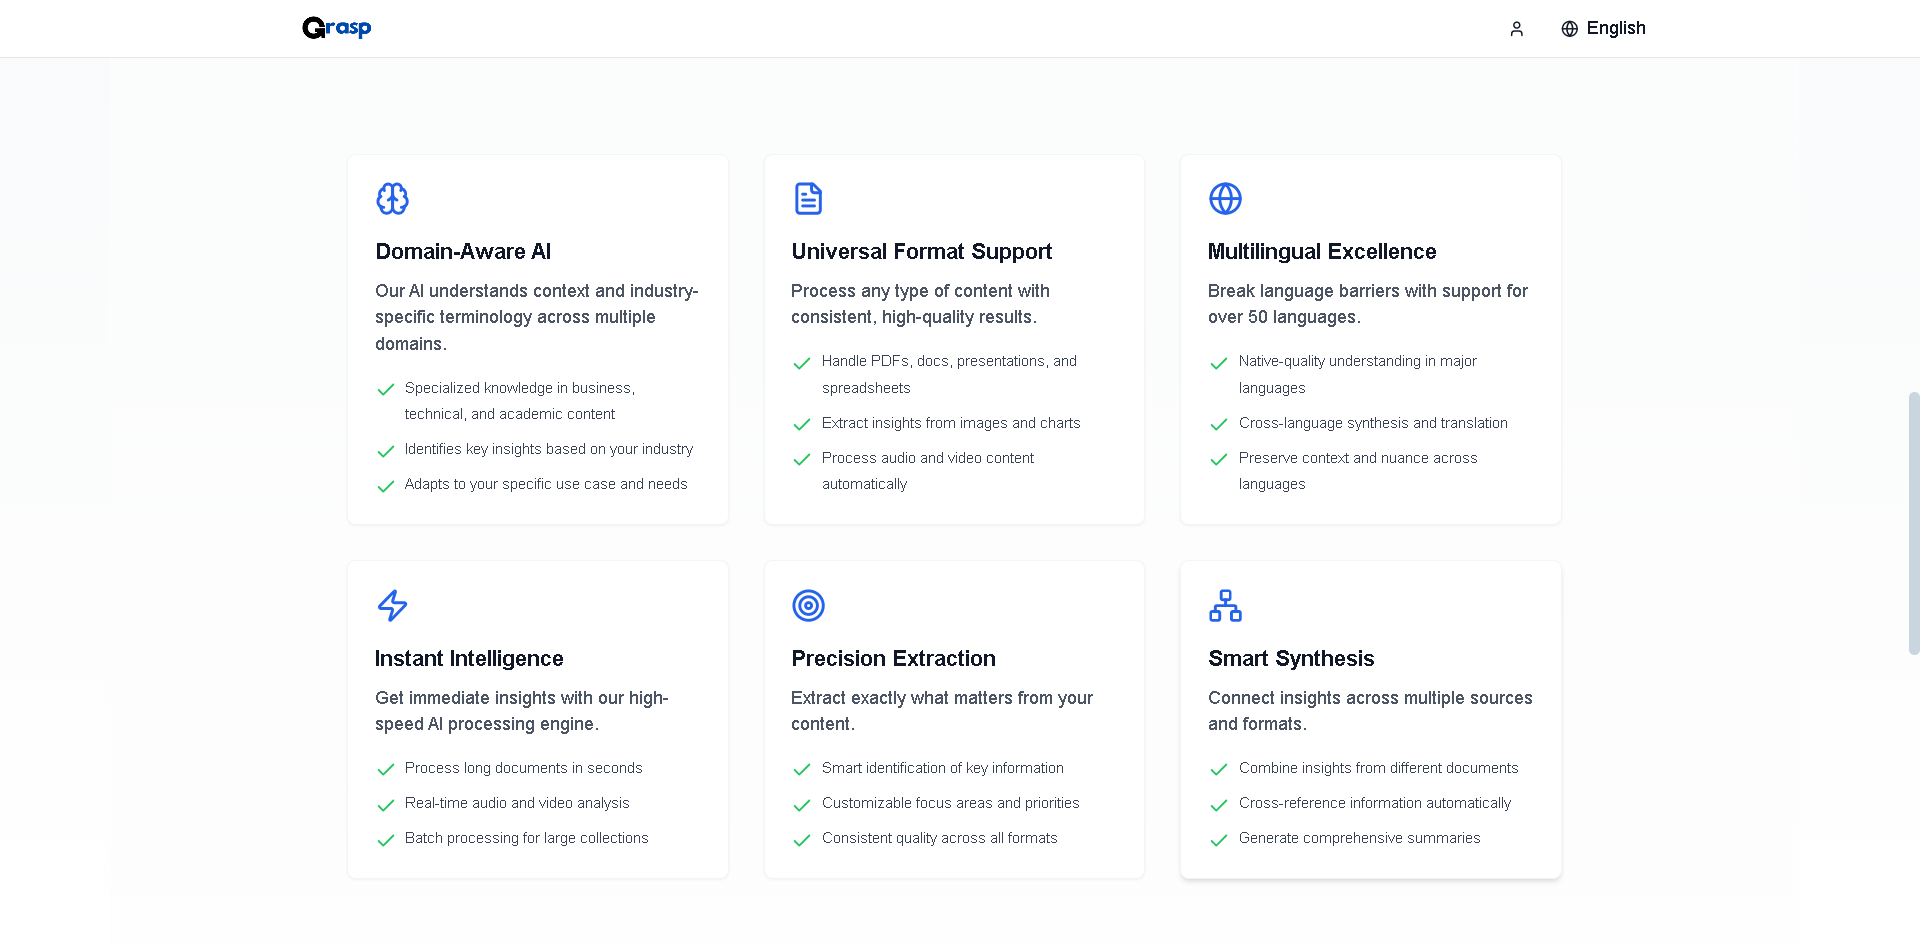Select the Universal Format Support card

(953, 339)
